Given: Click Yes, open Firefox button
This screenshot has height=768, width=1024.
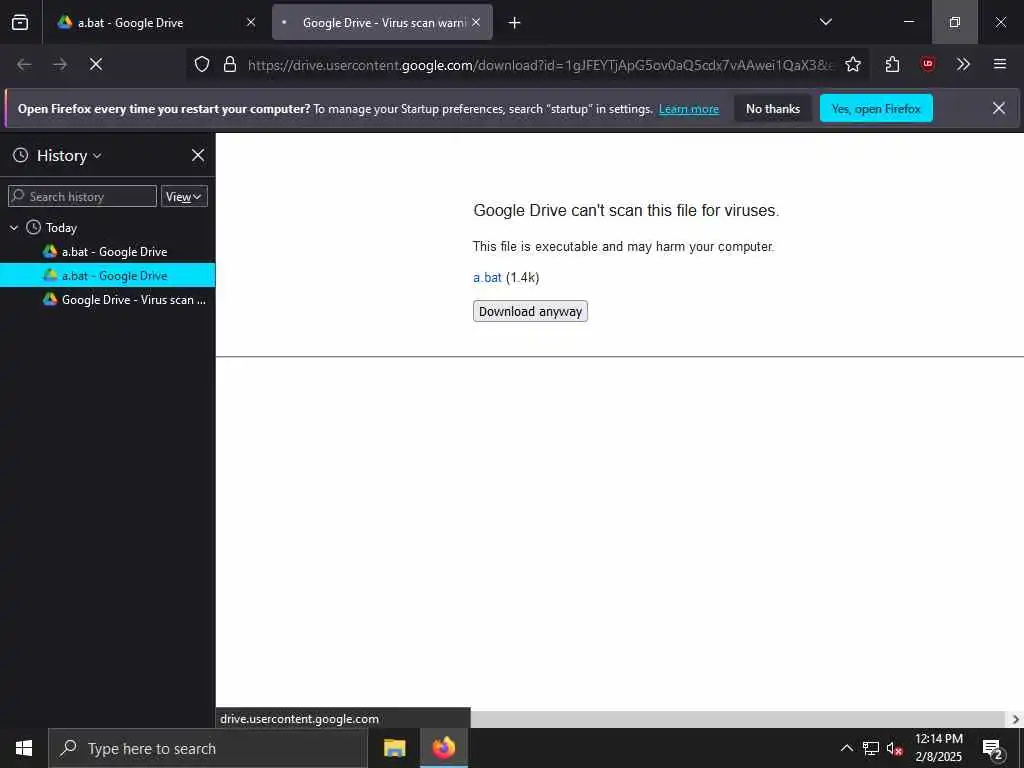Looking at the screenshot, I should pos(876,108).
